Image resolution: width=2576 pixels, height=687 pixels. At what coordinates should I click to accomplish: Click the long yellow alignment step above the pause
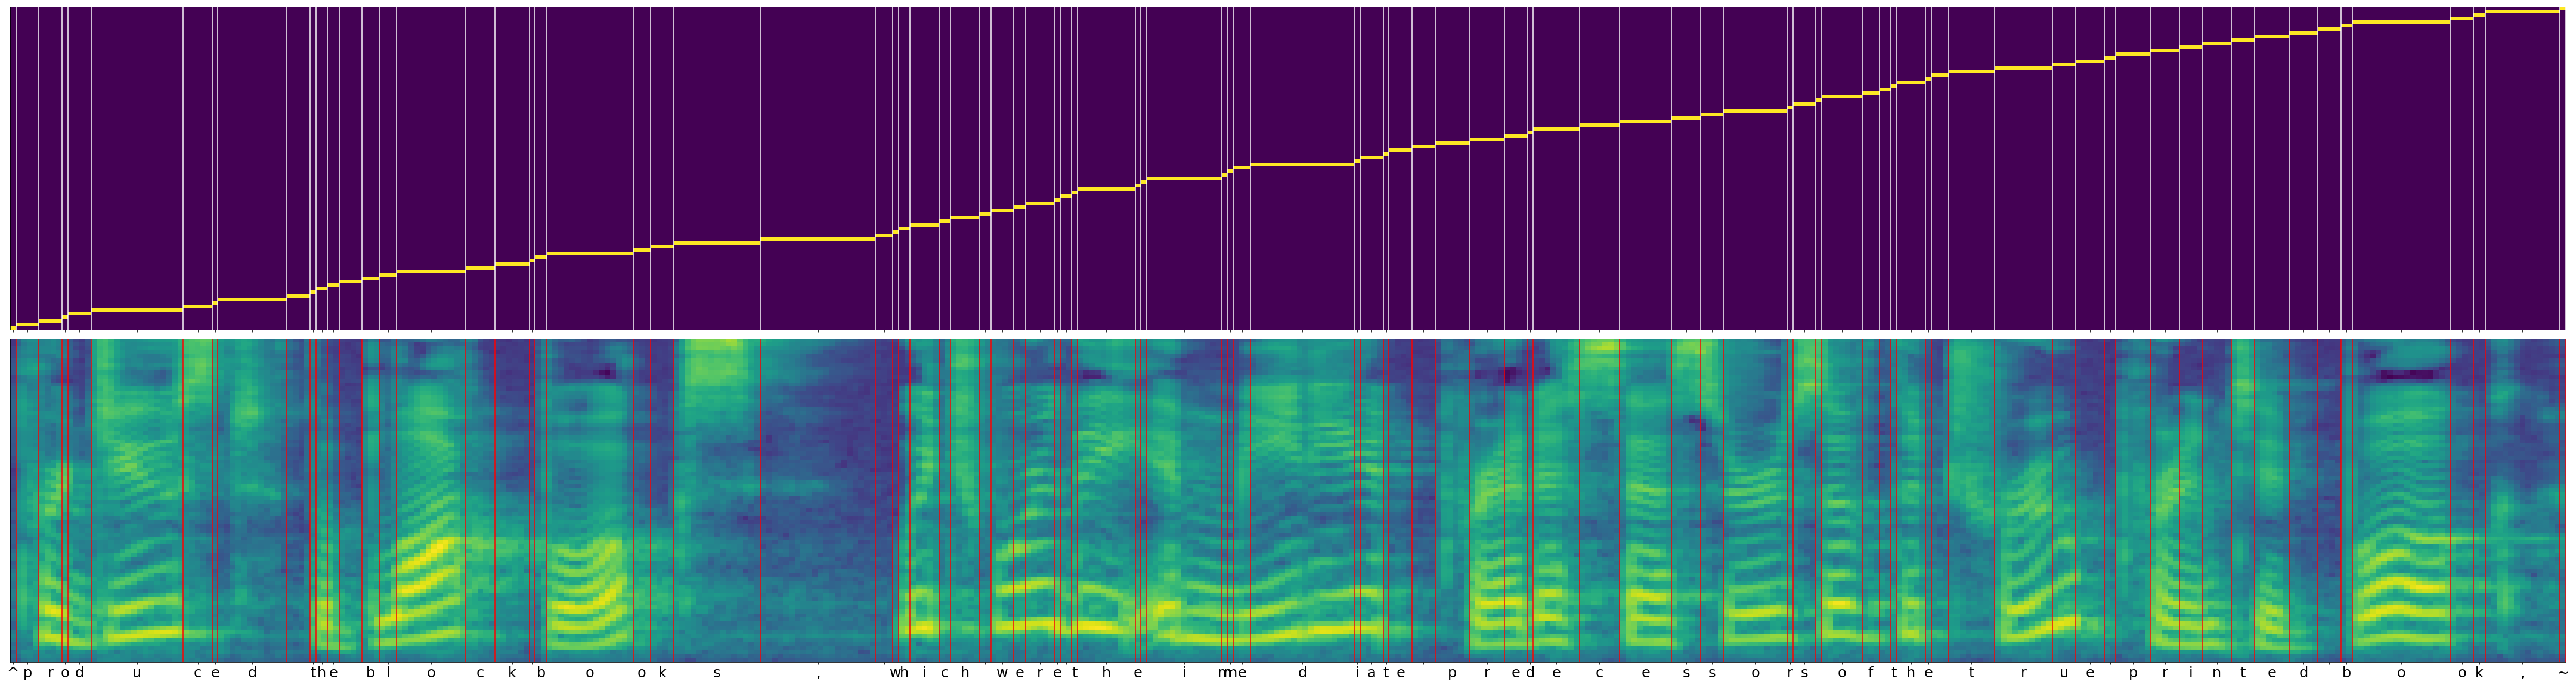click(817, 240)
